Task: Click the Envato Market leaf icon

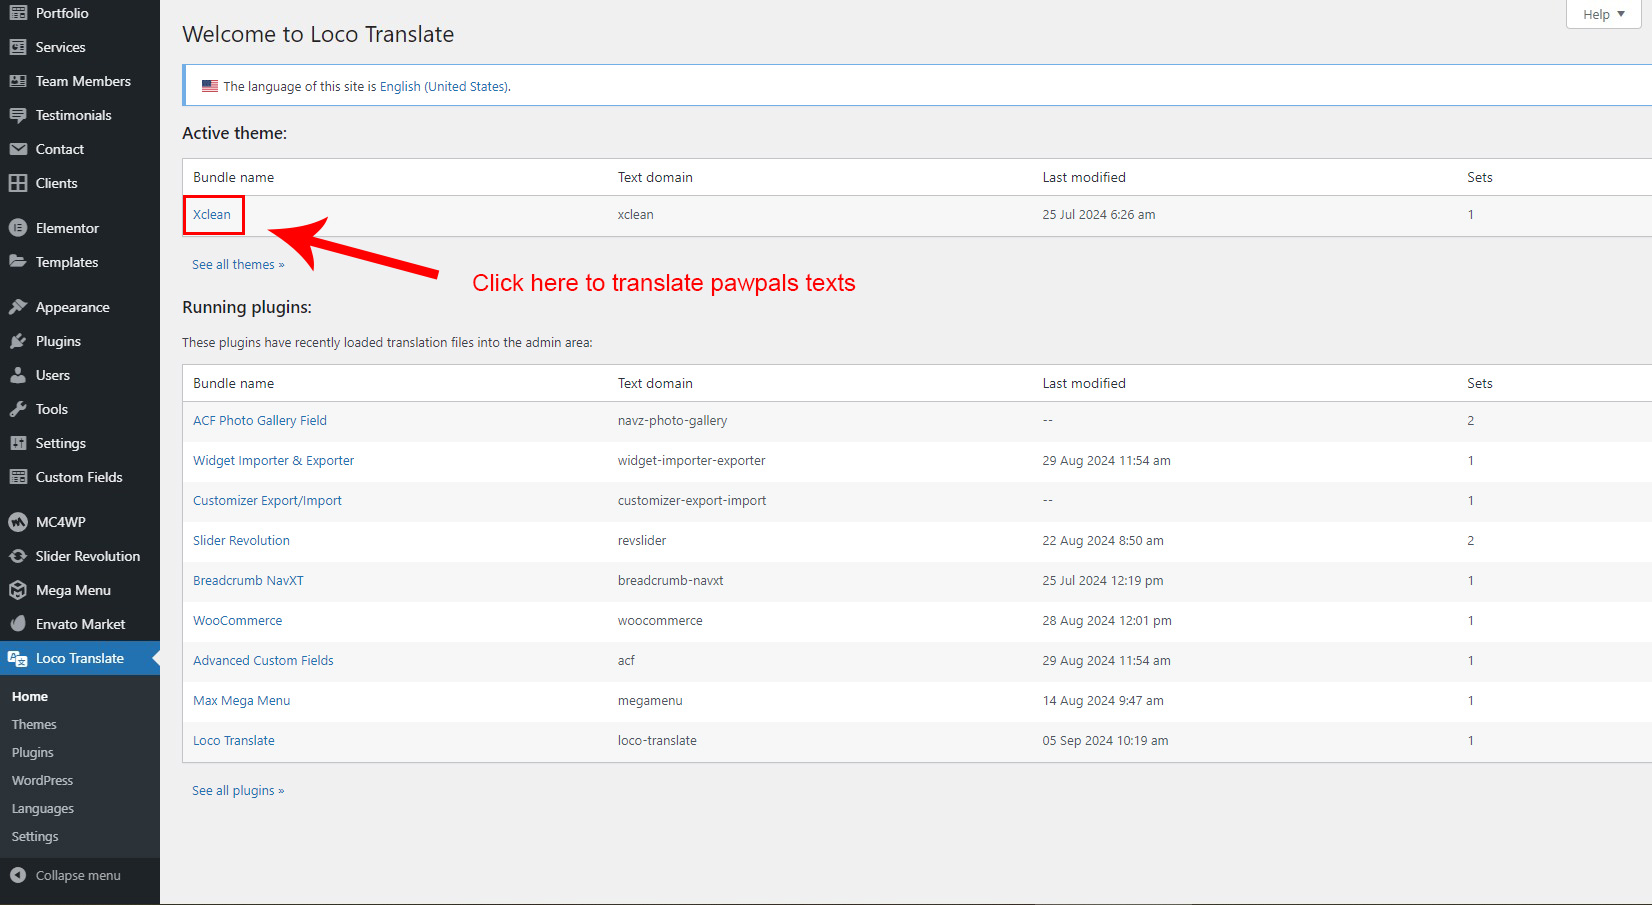Action: pos(18,624)
